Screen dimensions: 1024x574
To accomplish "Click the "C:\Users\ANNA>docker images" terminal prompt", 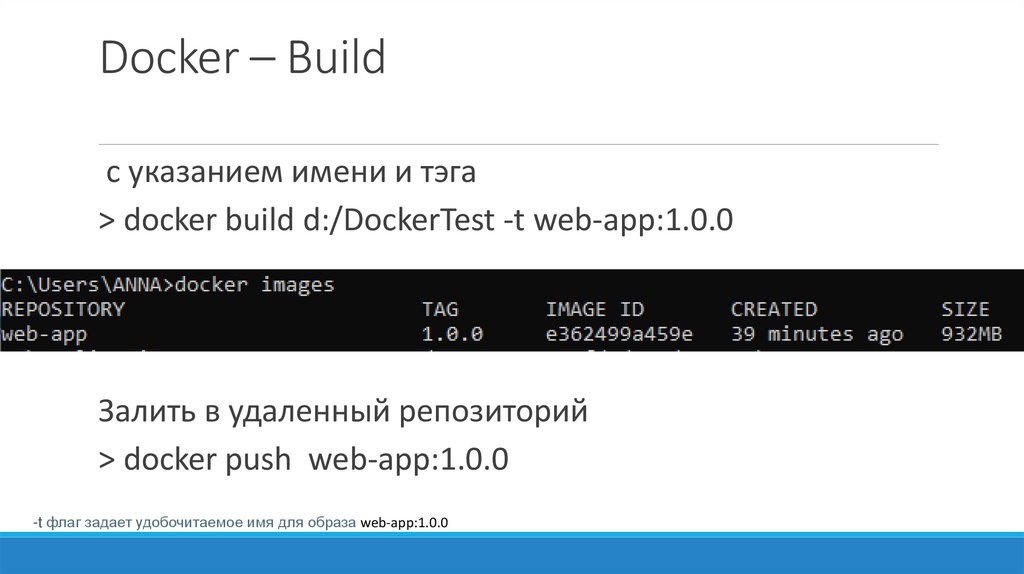I will pos(168,285).
